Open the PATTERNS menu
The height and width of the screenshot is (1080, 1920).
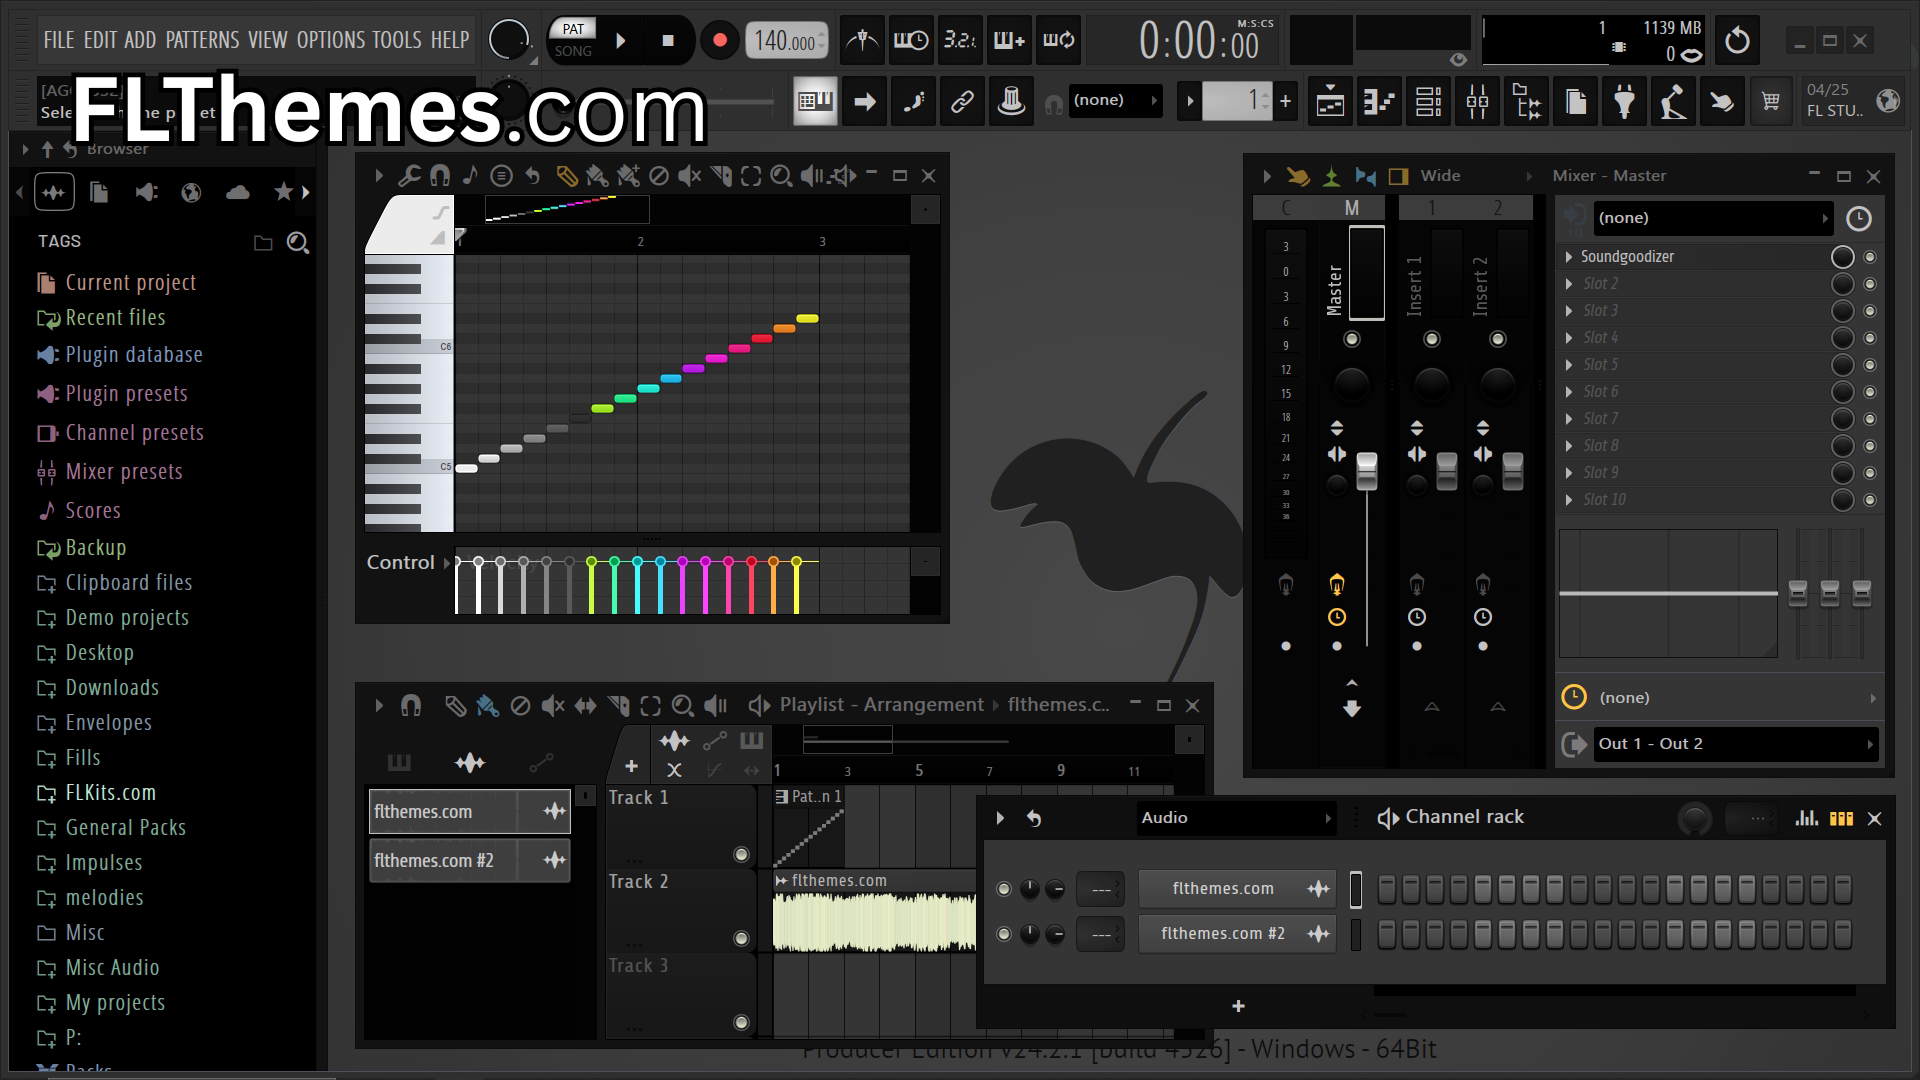[202, 40]
